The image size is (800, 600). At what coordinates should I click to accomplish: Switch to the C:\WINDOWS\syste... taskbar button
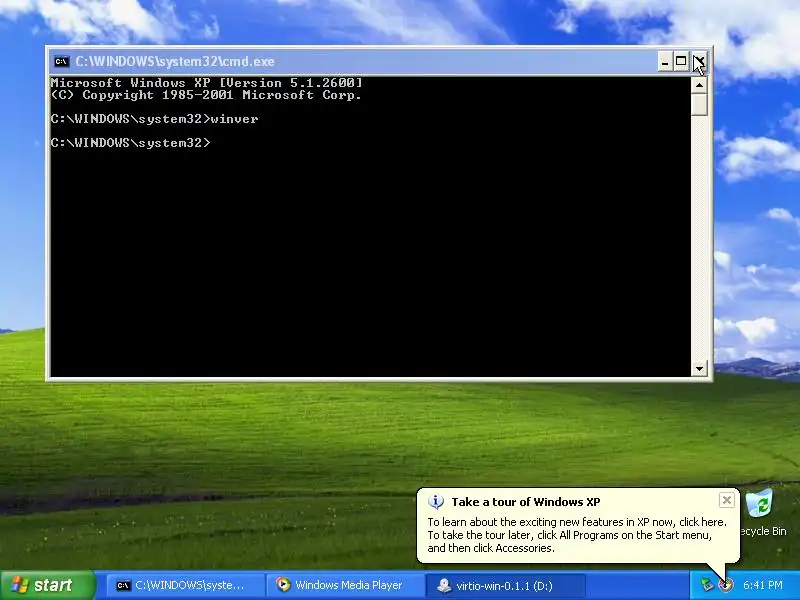185,585
